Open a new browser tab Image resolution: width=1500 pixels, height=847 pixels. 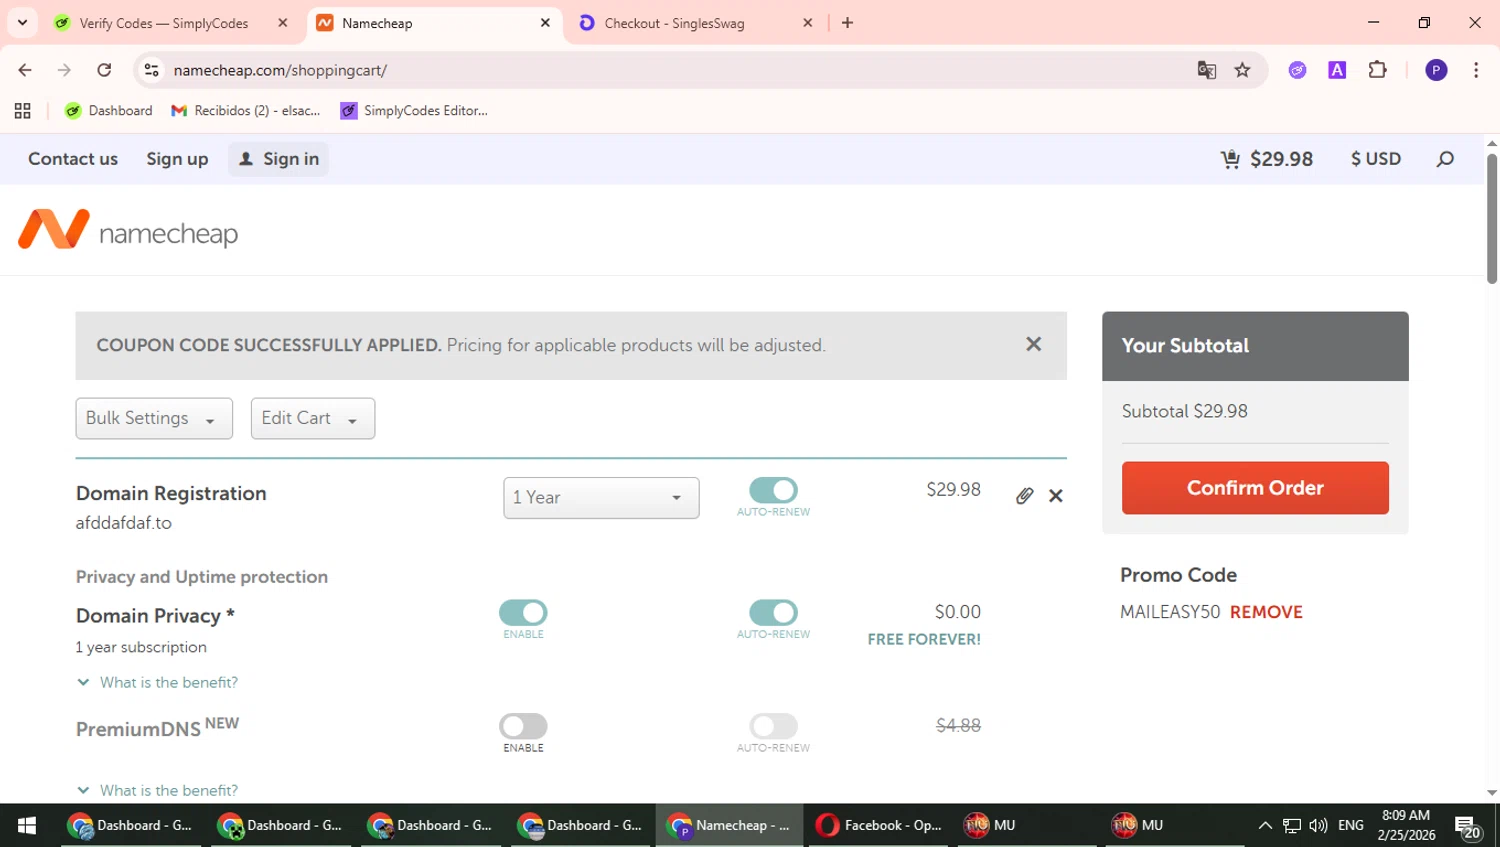848,23
